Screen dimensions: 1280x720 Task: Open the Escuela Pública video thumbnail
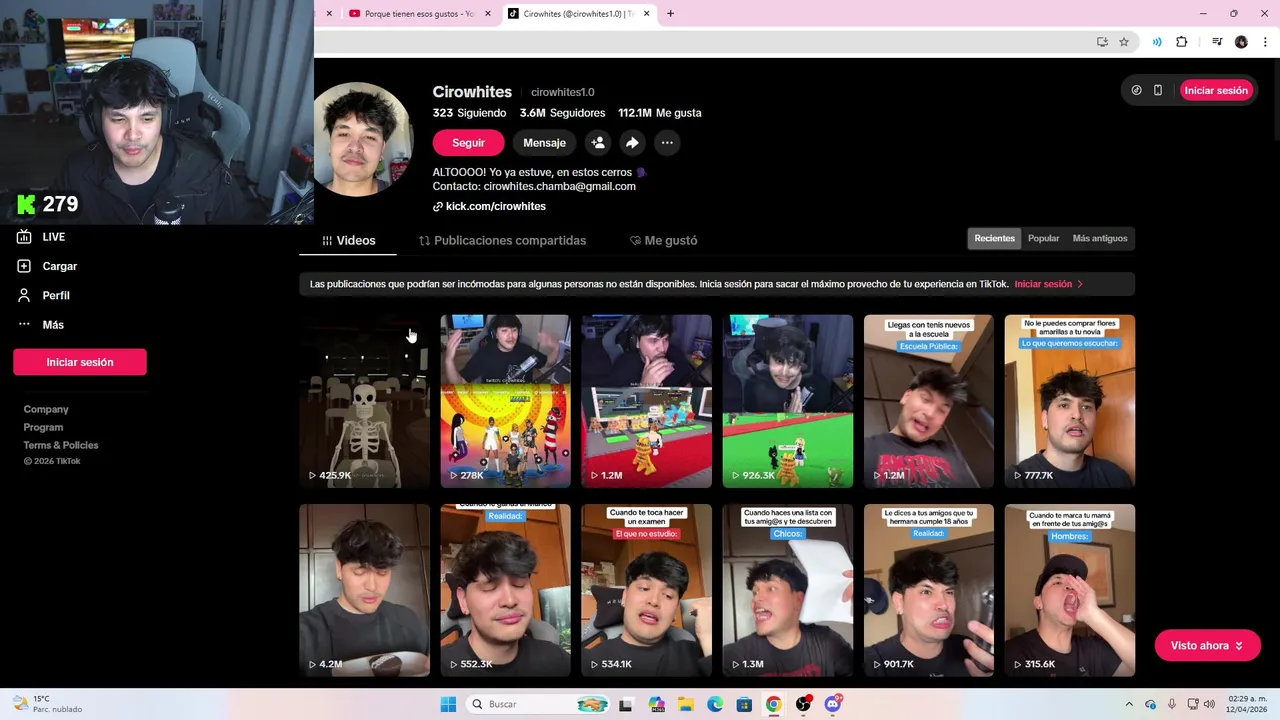click(928, 401)
